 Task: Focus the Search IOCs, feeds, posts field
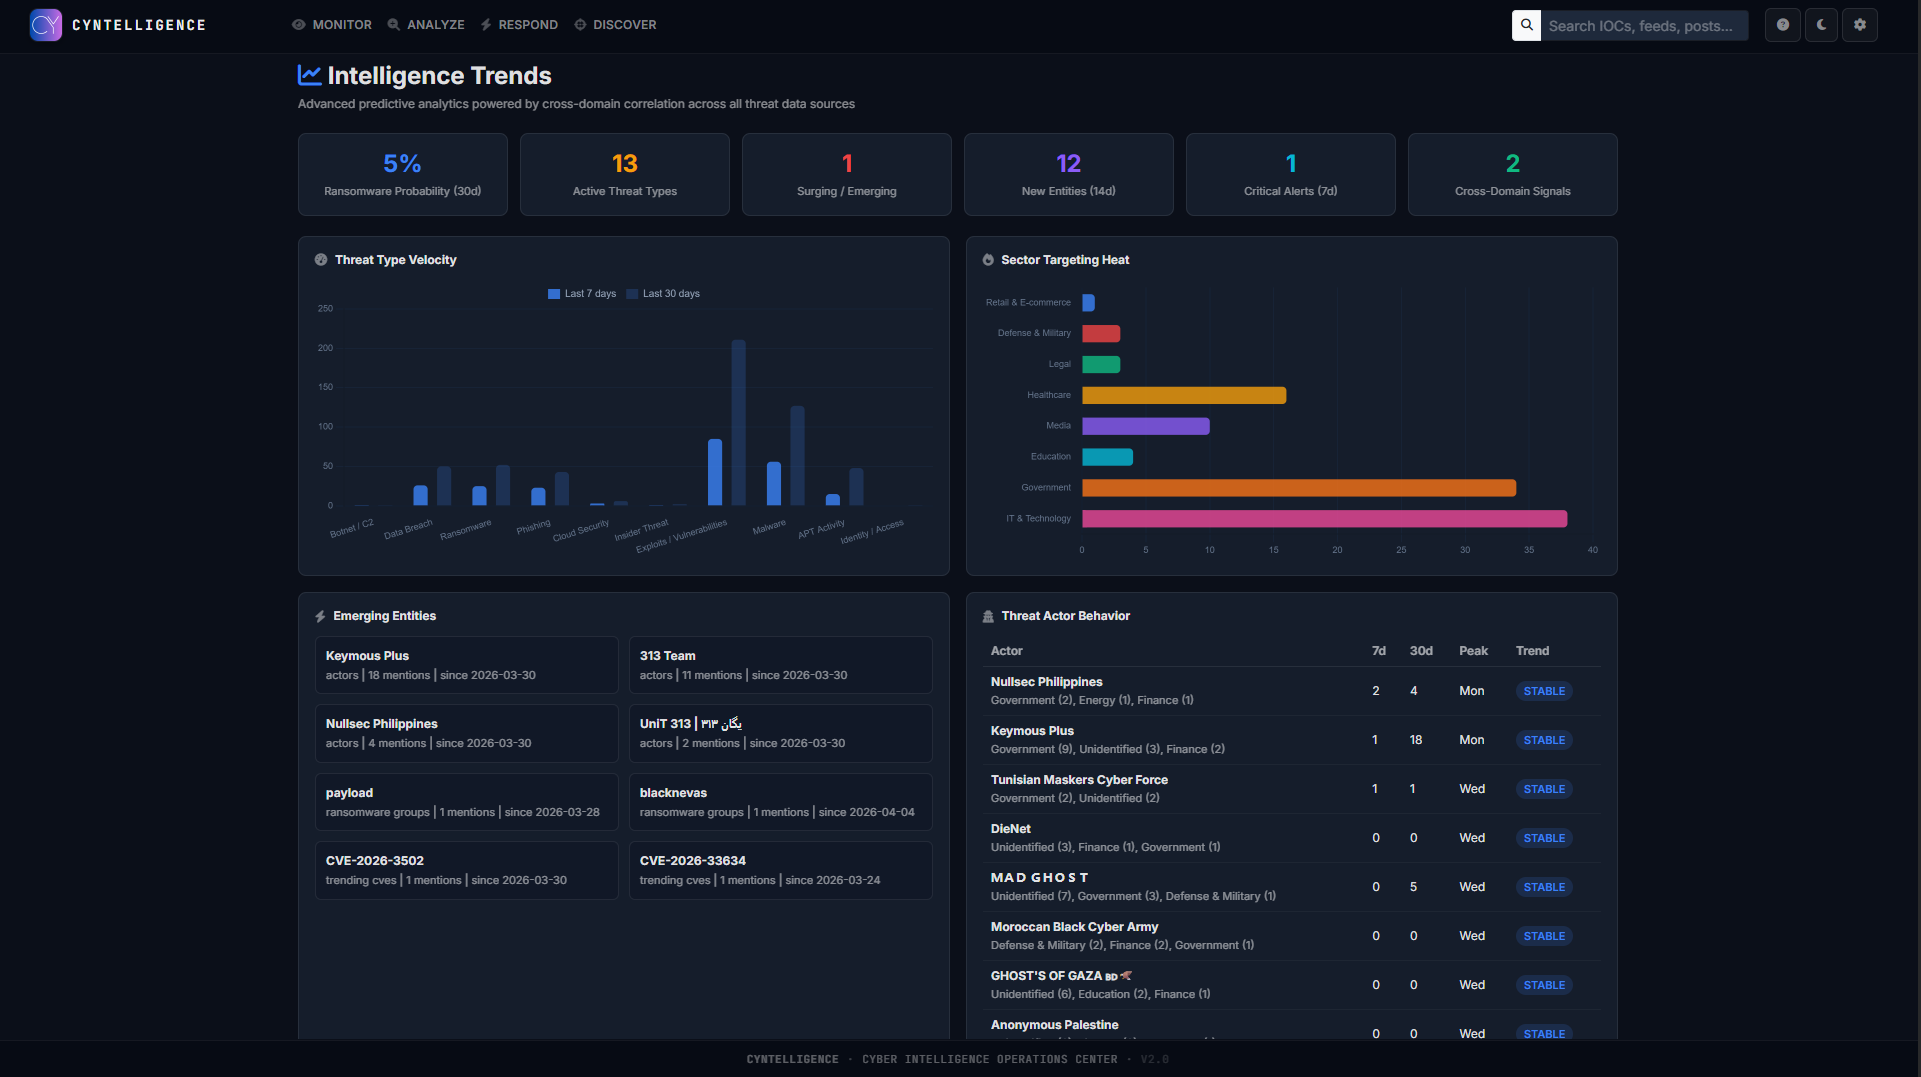1644,25
